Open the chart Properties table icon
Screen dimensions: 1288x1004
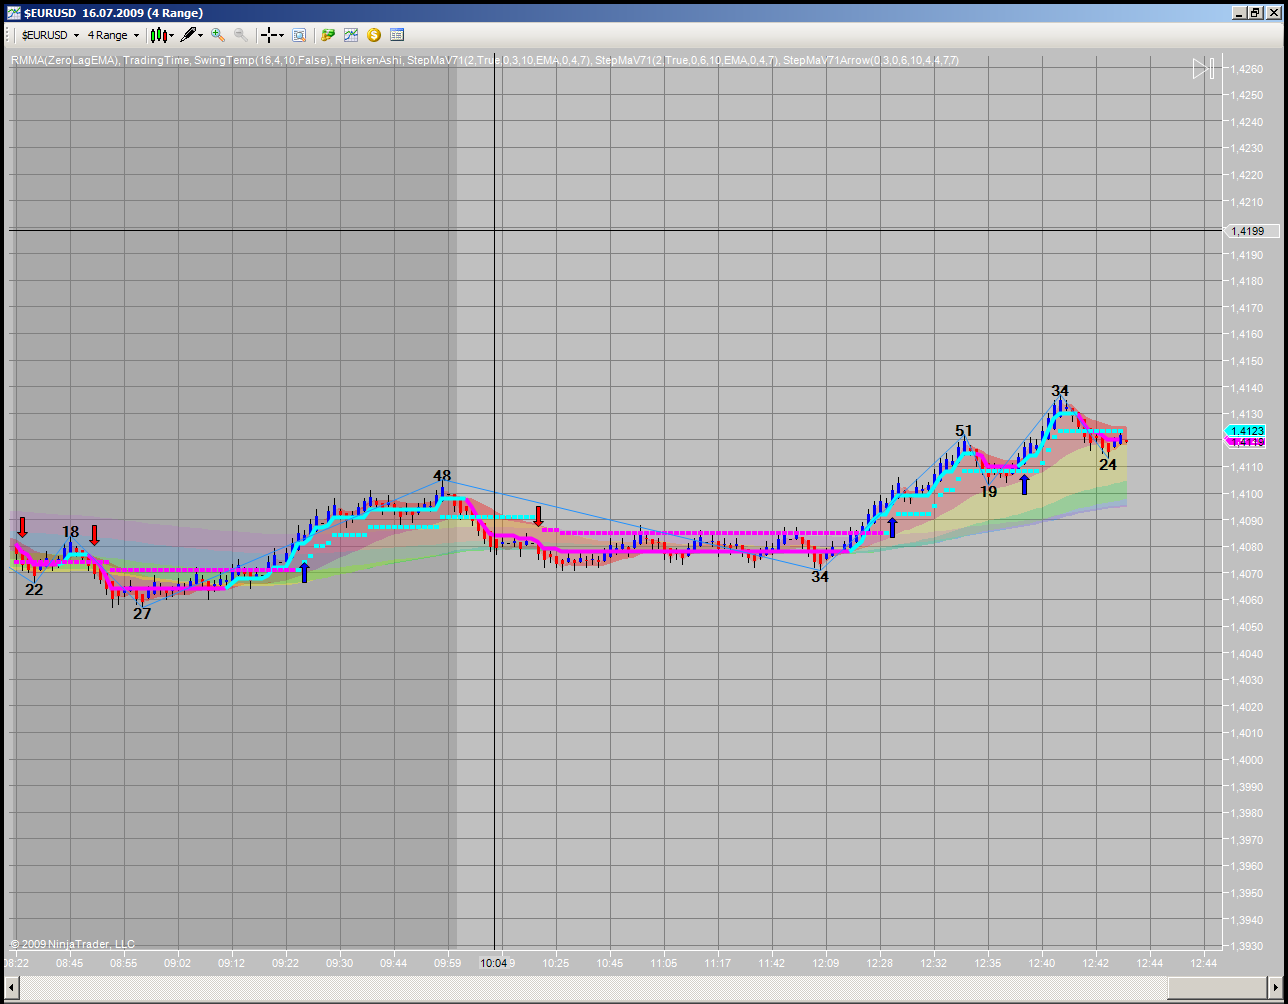click(397, 35)
